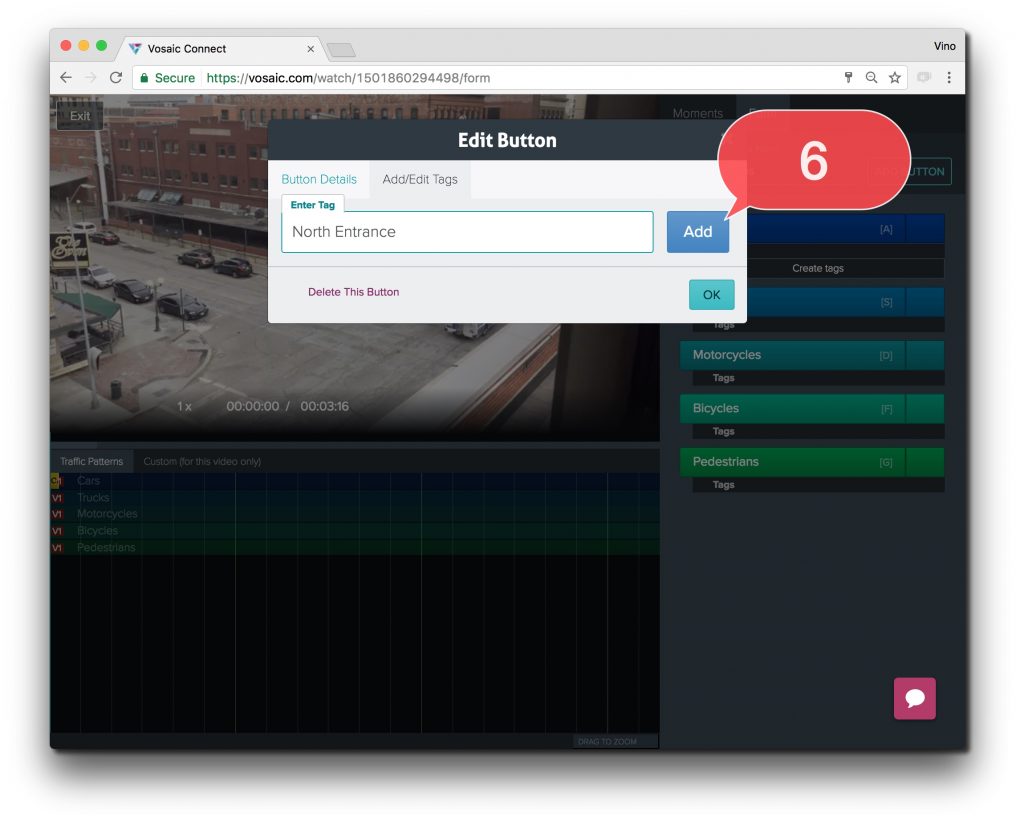1024x829 pixels.
Task: Click Create tags under the first button
Action: click(818, 268)
